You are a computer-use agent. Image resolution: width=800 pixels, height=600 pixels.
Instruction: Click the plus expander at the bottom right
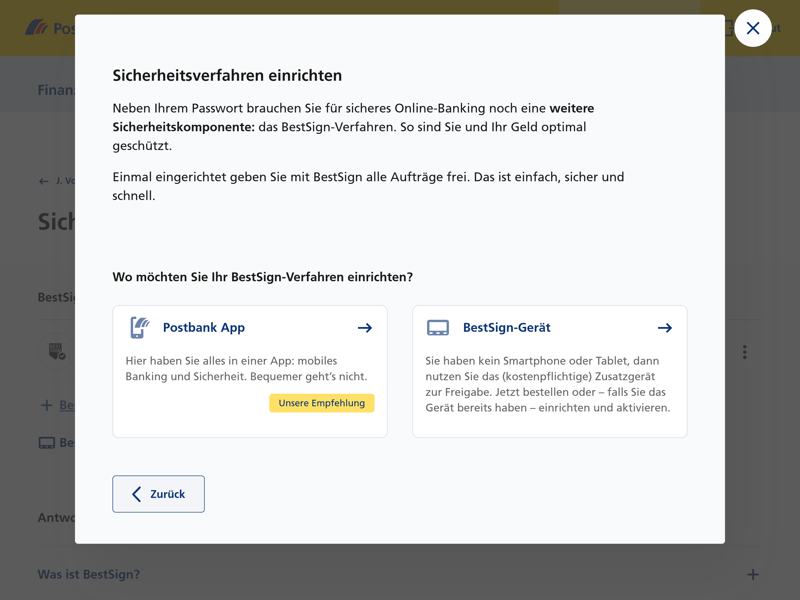[x=752, y=575]
